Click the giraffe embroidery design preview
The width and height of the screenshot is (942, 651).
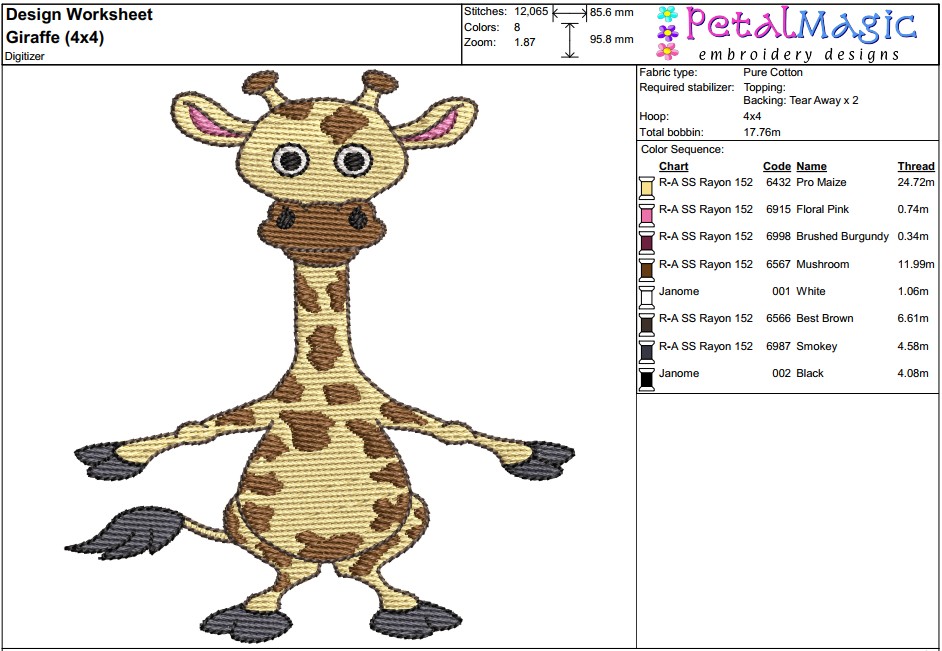(320, 354)
